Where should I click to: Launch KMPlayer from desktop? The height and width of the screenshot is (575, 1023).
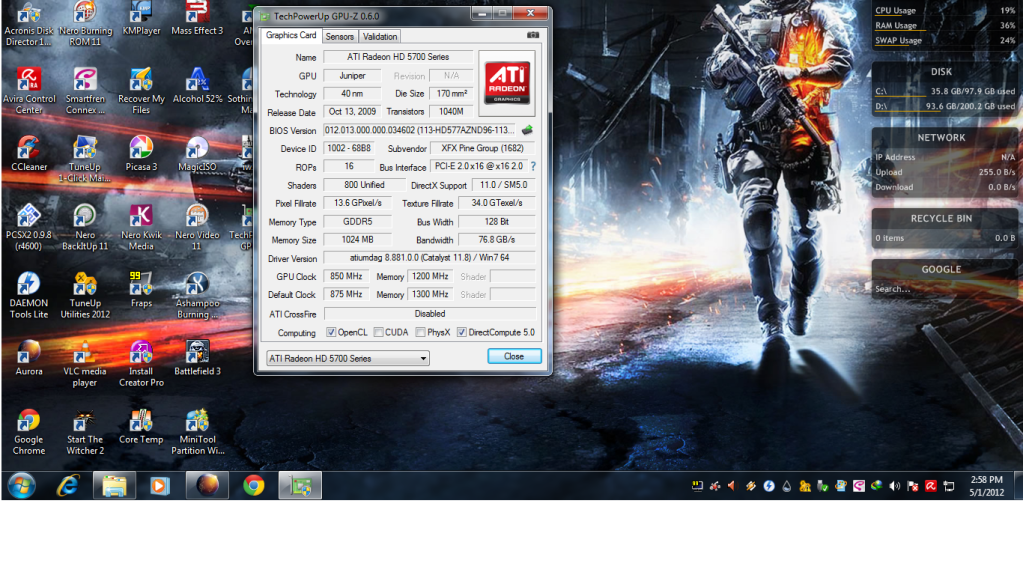click(x=141, y=20)
